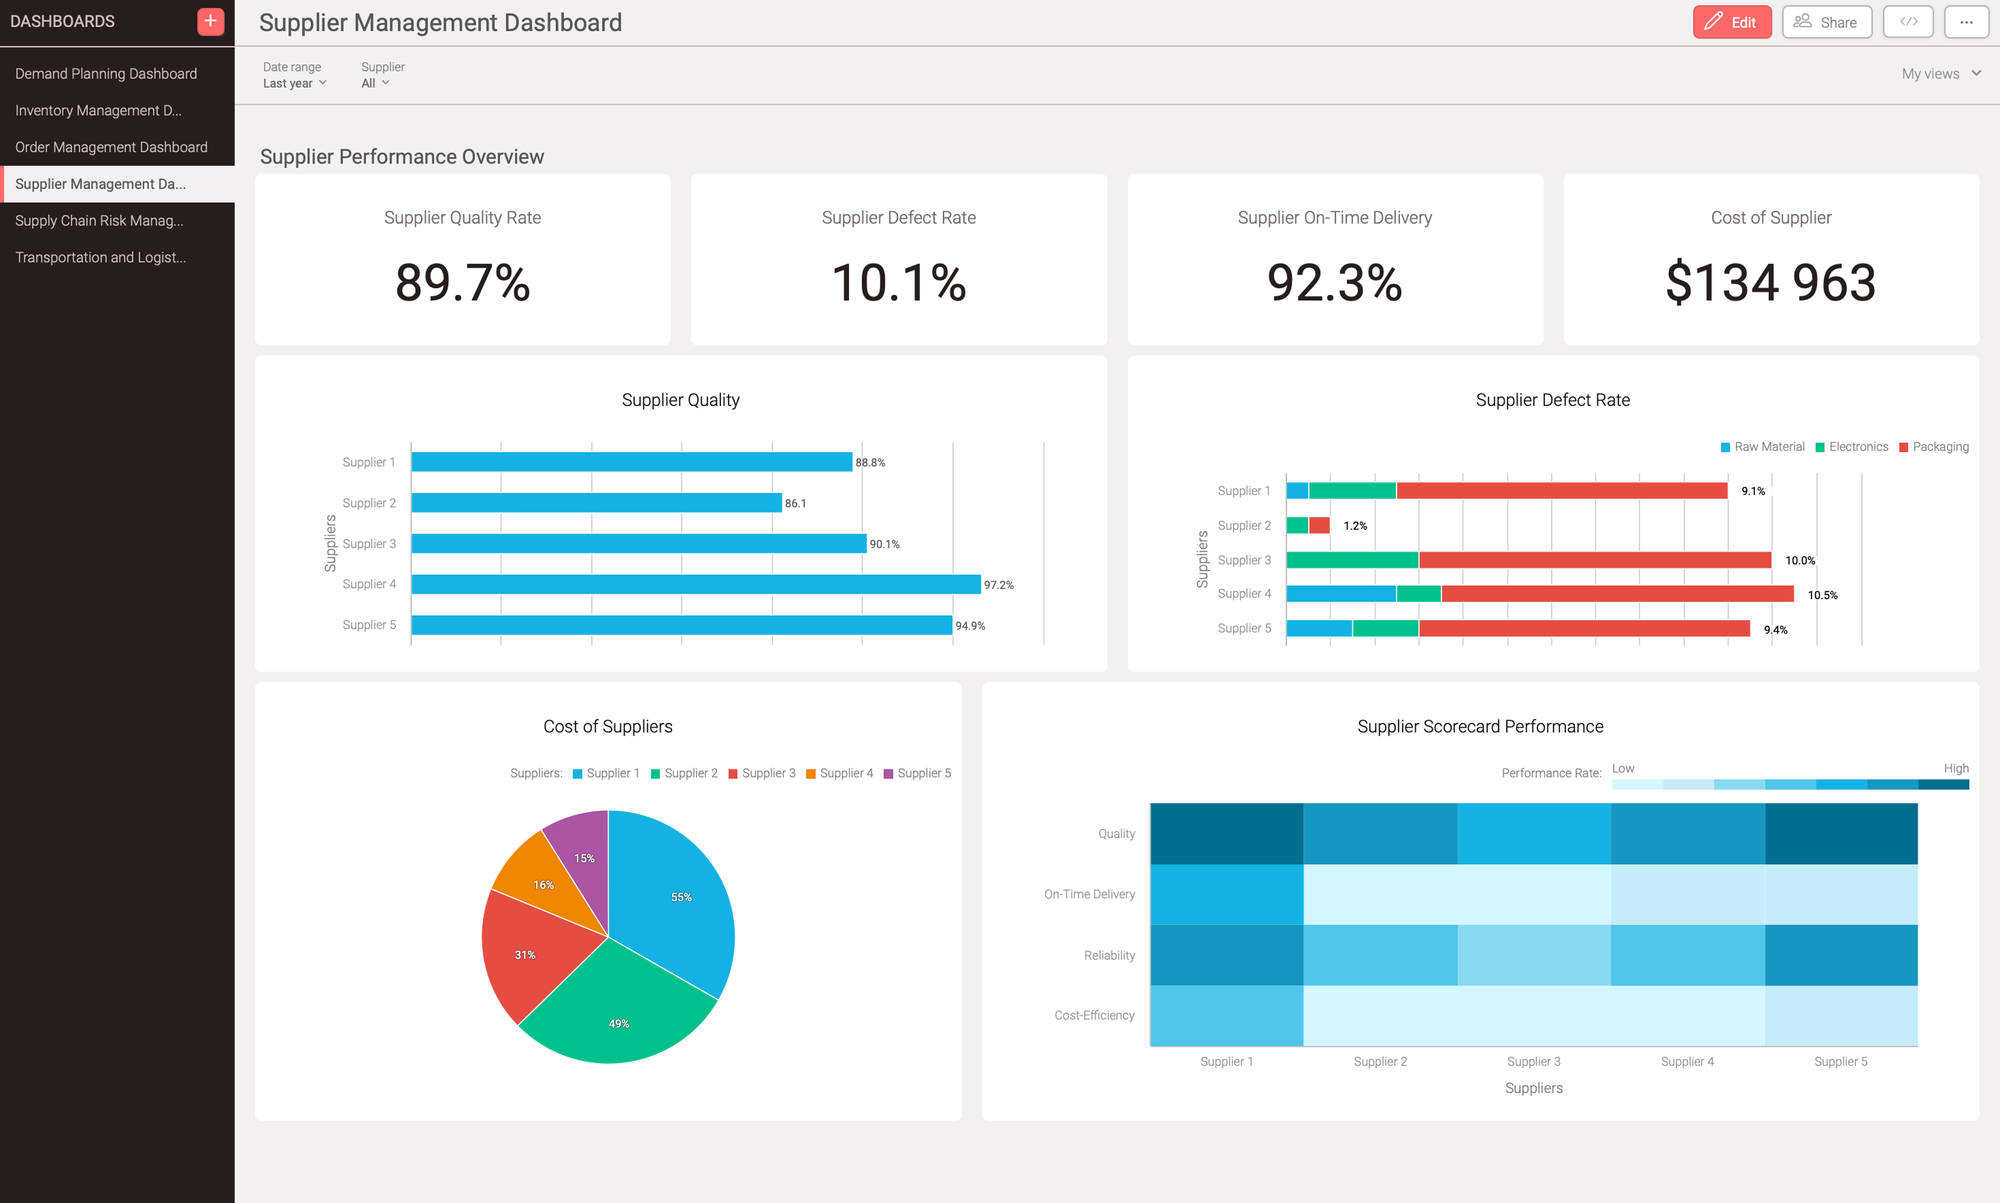This screenshot has width=2000, height=1203.
Task: Open the embed code dialog via </> icon
Action: pos(1908,21)
